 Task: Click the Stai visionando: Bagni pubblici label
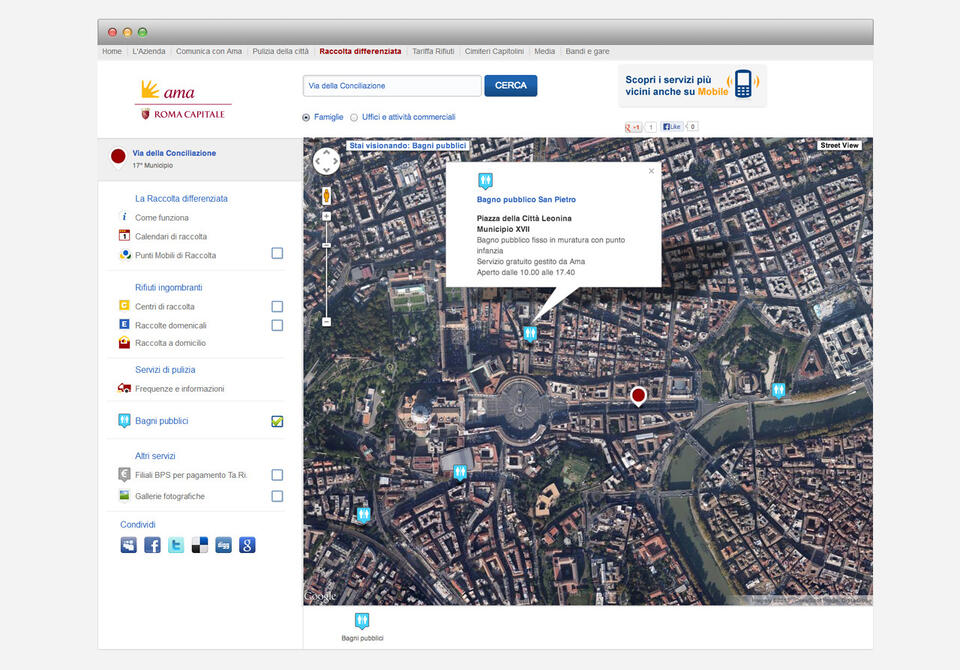pos(408,146)
